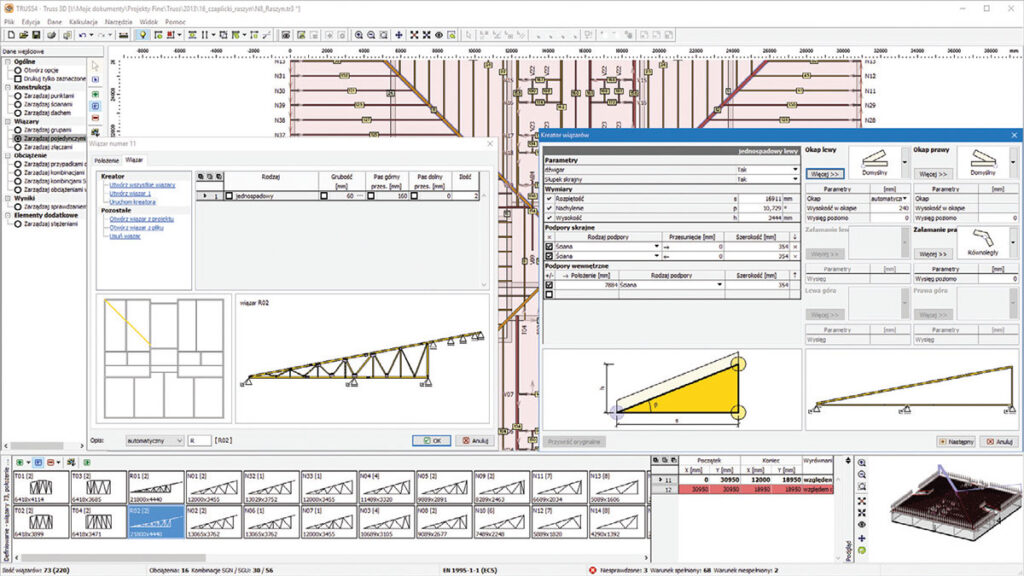
Task: Open Plik menu
Action: [9, 22]
